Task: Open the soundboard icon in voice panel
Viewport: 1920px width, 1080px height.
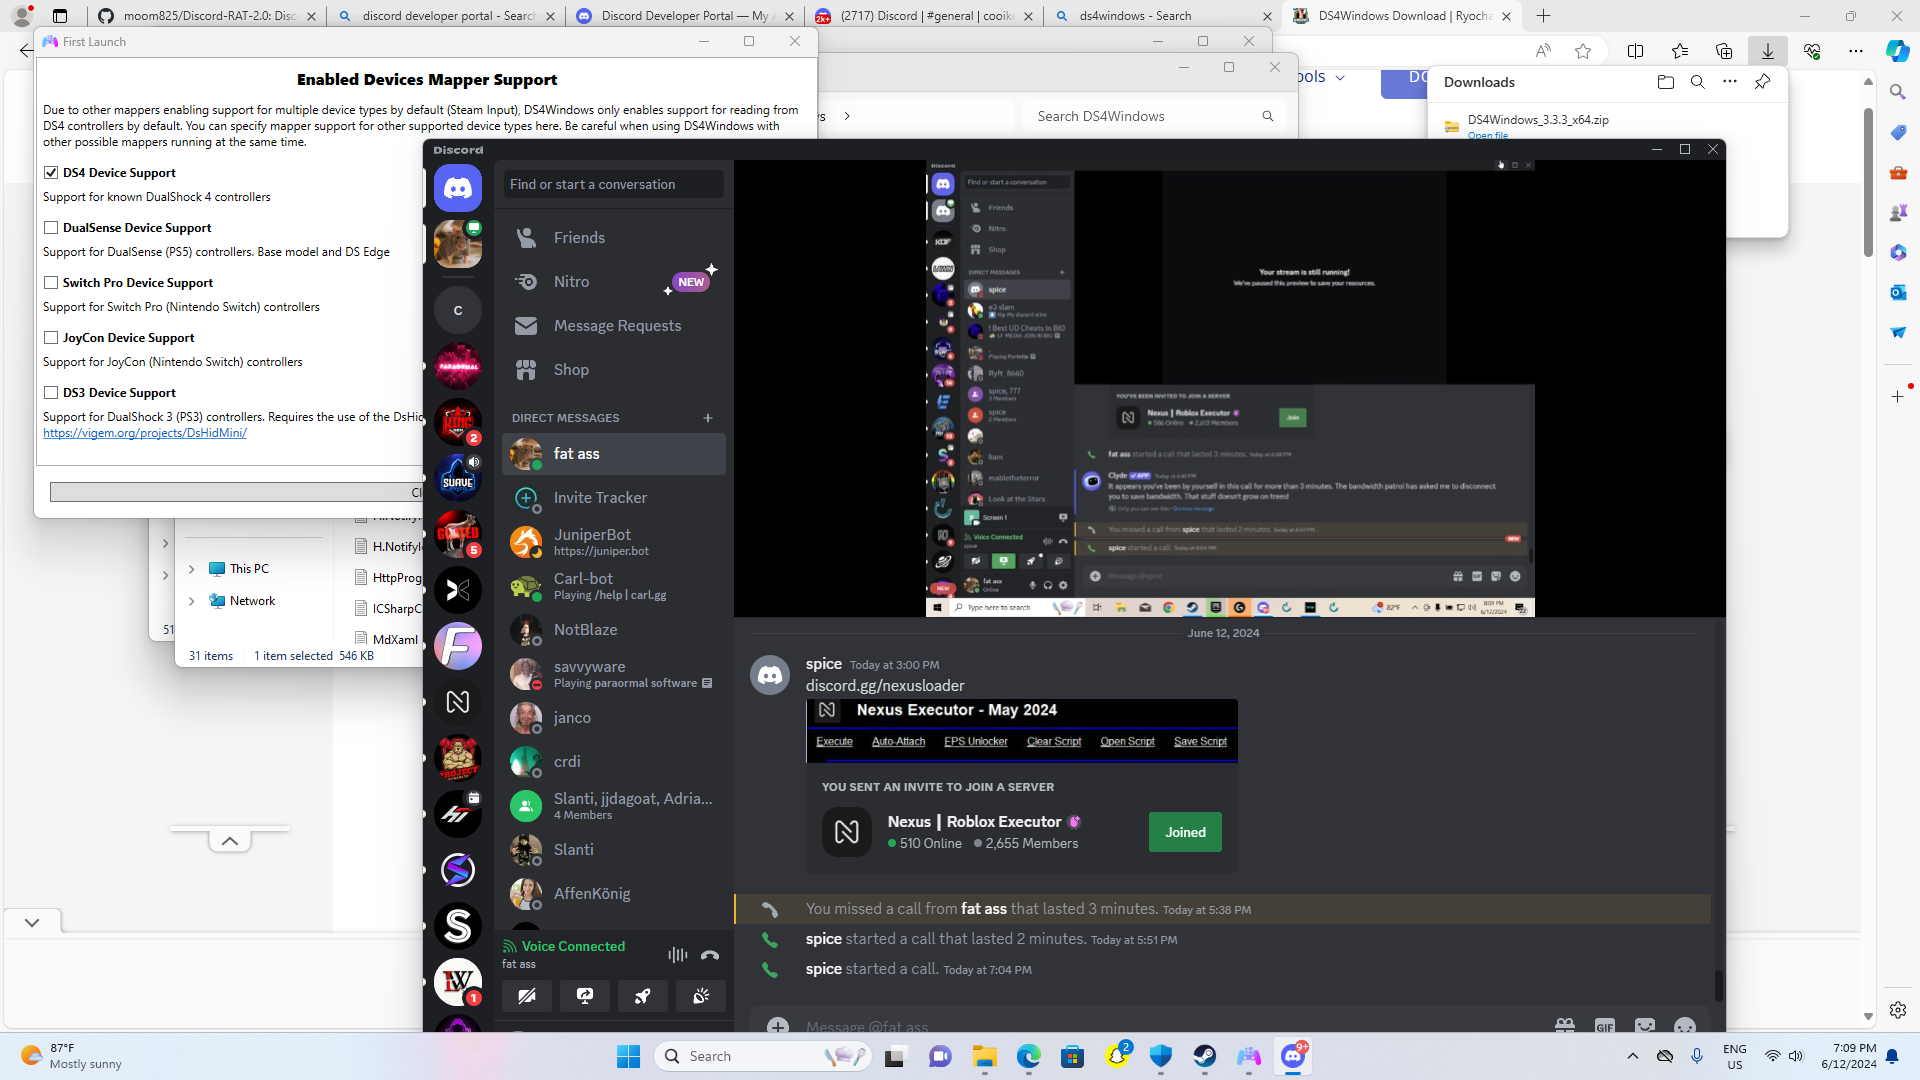Action: coord(701,996)
